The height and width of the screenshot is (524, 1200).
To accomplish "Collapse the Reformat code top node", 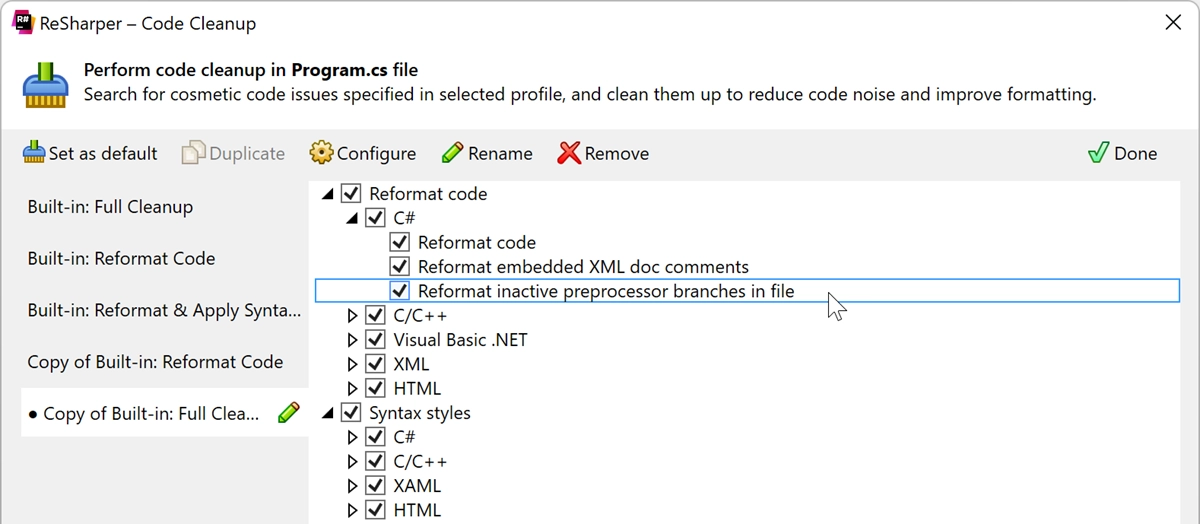I will click(329, 194).
